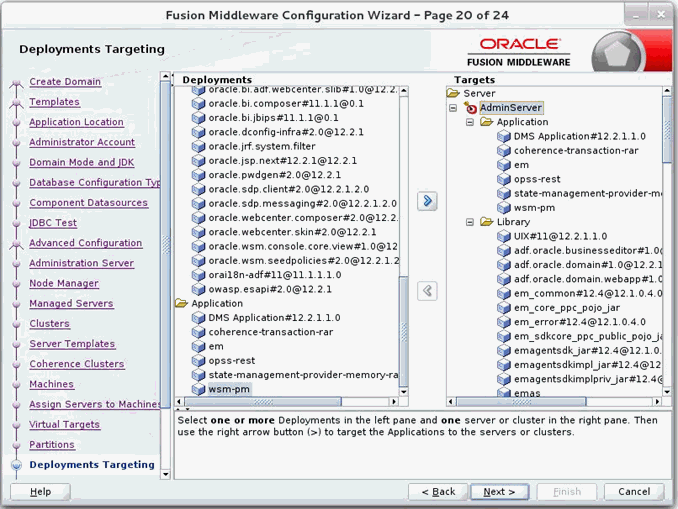The image size is (678, 509).
Task: Click the Next button
Action: pos(499,492)
